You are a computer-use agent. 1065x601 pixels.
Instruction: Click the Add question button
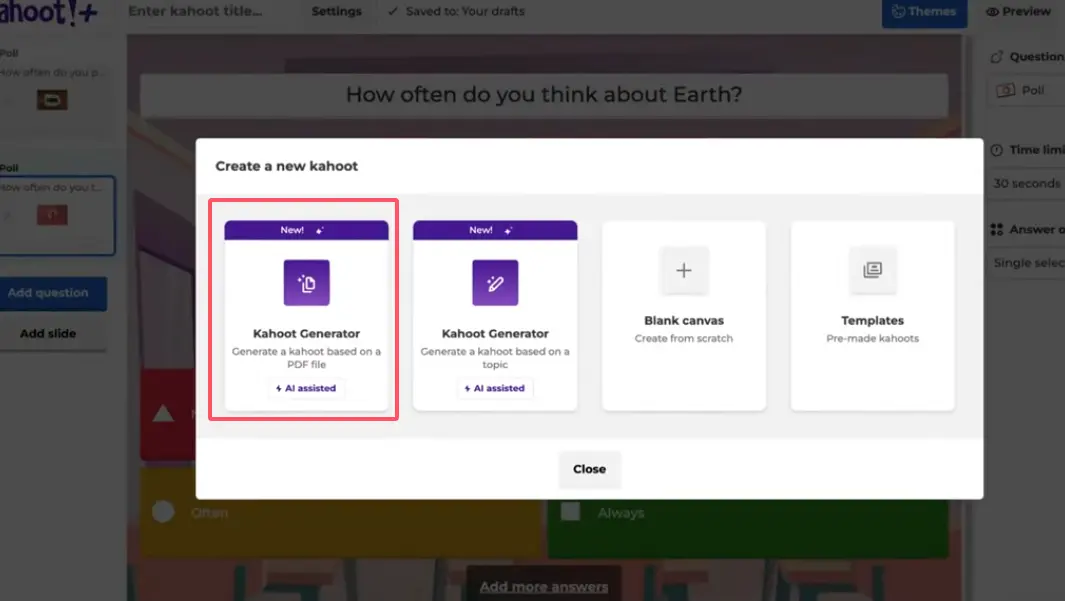point(48,293)
